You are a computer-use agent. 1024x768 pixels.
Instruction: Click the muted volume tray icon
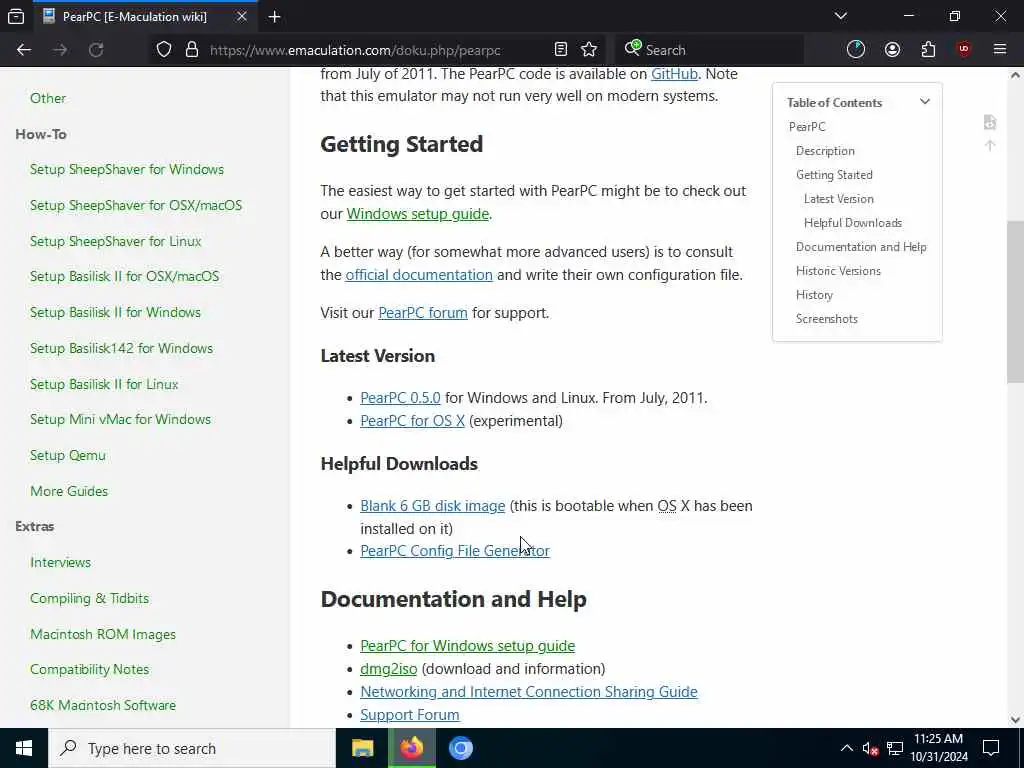[x=870, y=748]
